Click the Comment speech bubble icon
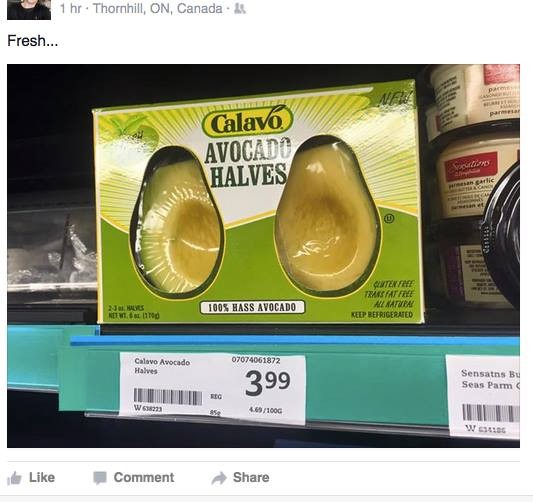Screen dimensions: 533x502 pyautogui.click(x=100, y=478)
